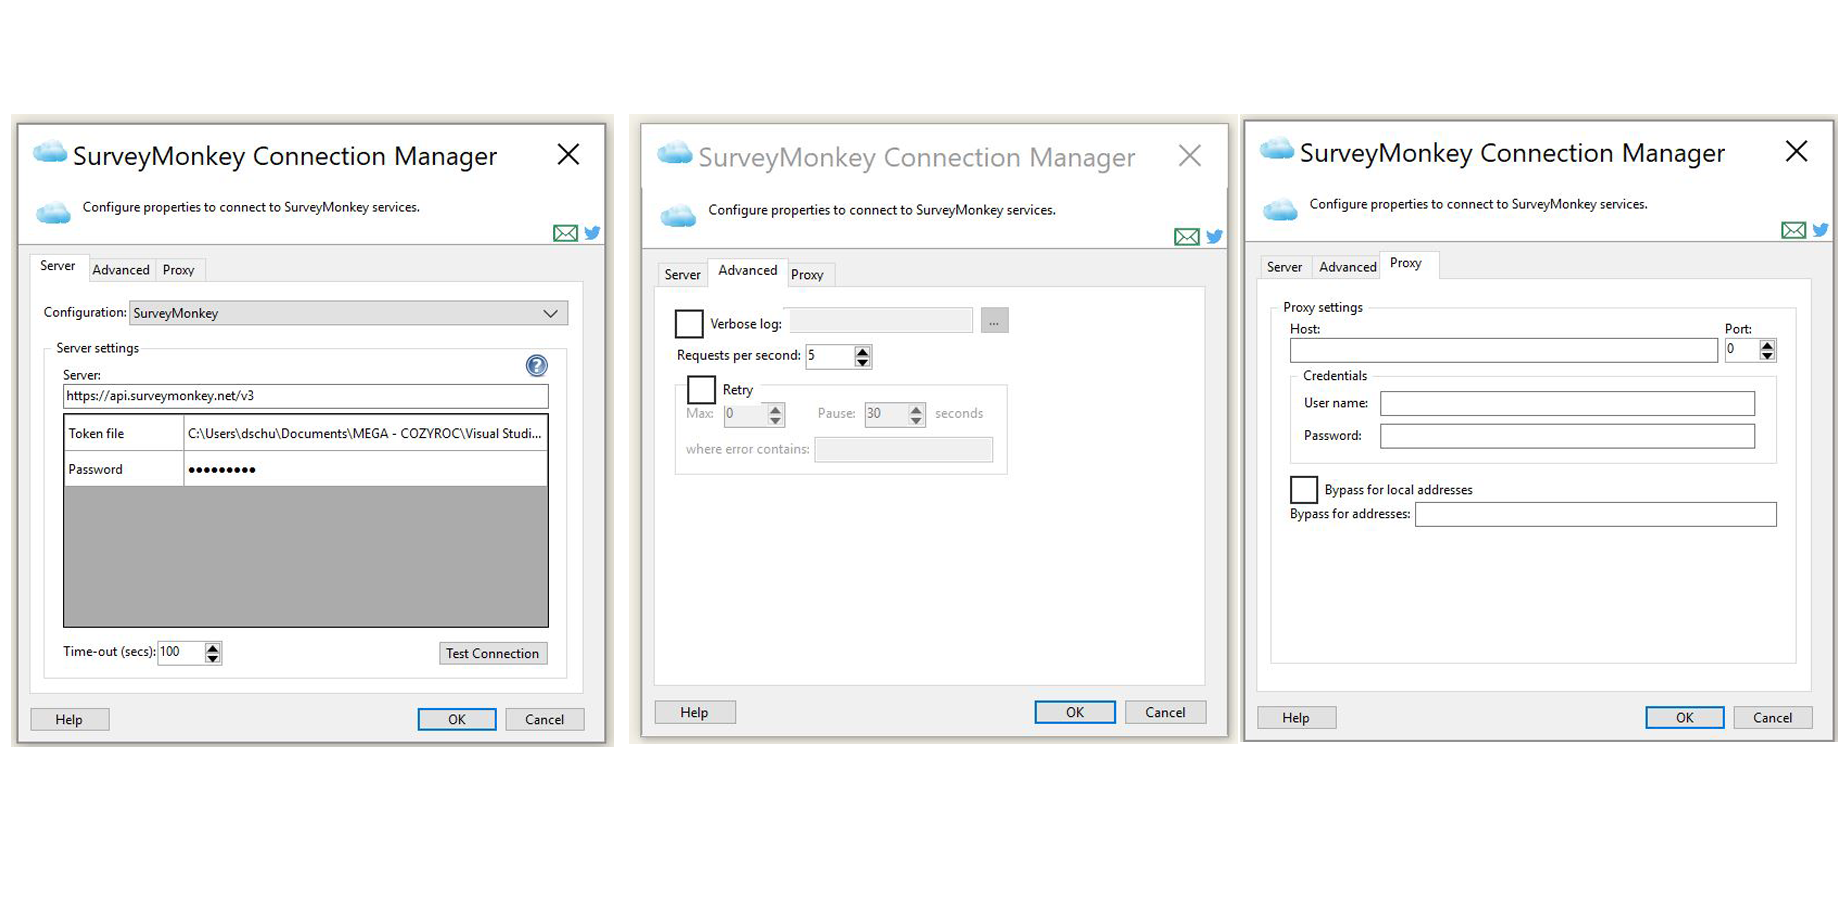This screenshot has width=1840, height=900.
Task: Click Cancel in the Advanced settings window
Action: click(1165, 712)
